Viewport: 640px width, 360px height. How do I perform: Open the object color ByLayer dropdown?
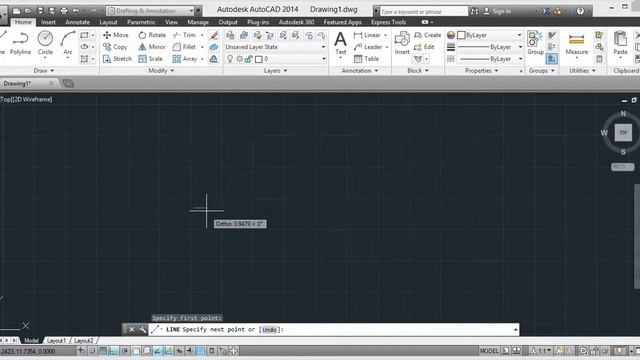[x=490, y=35]
